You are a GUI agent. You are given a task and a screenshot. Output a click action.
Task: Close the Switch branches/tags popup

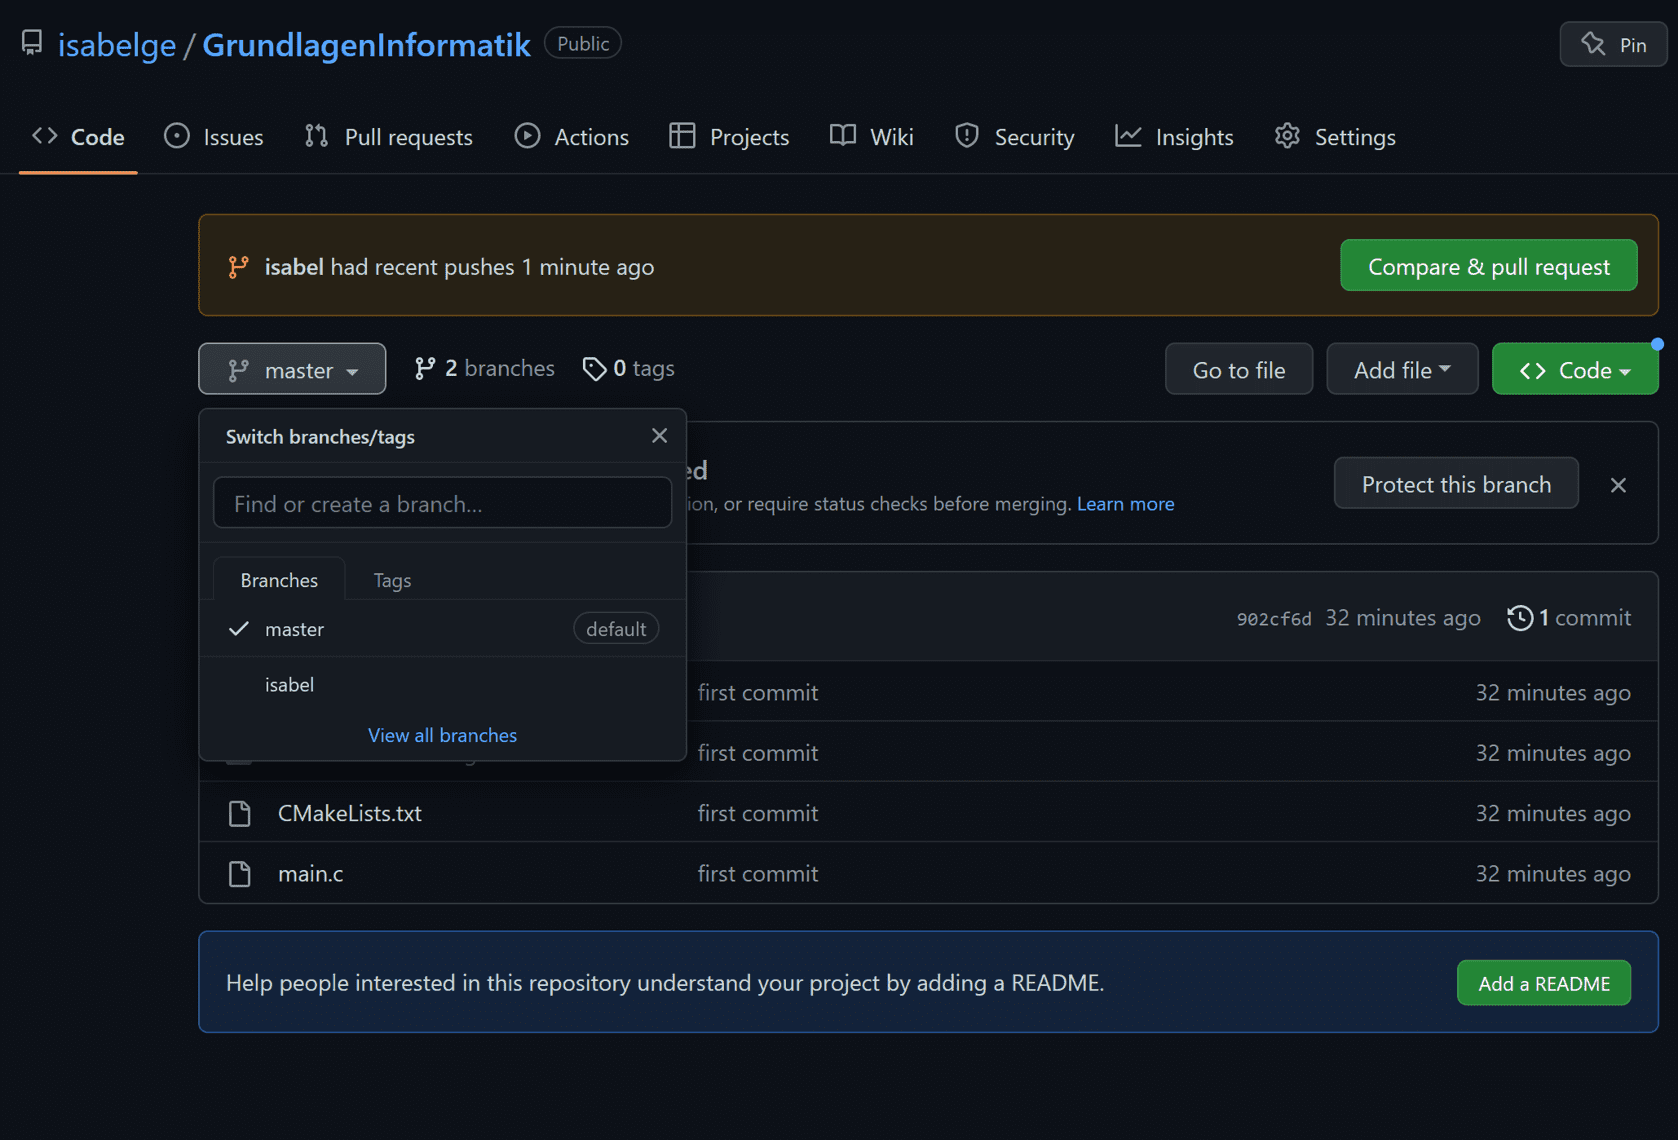coord(659,436)
